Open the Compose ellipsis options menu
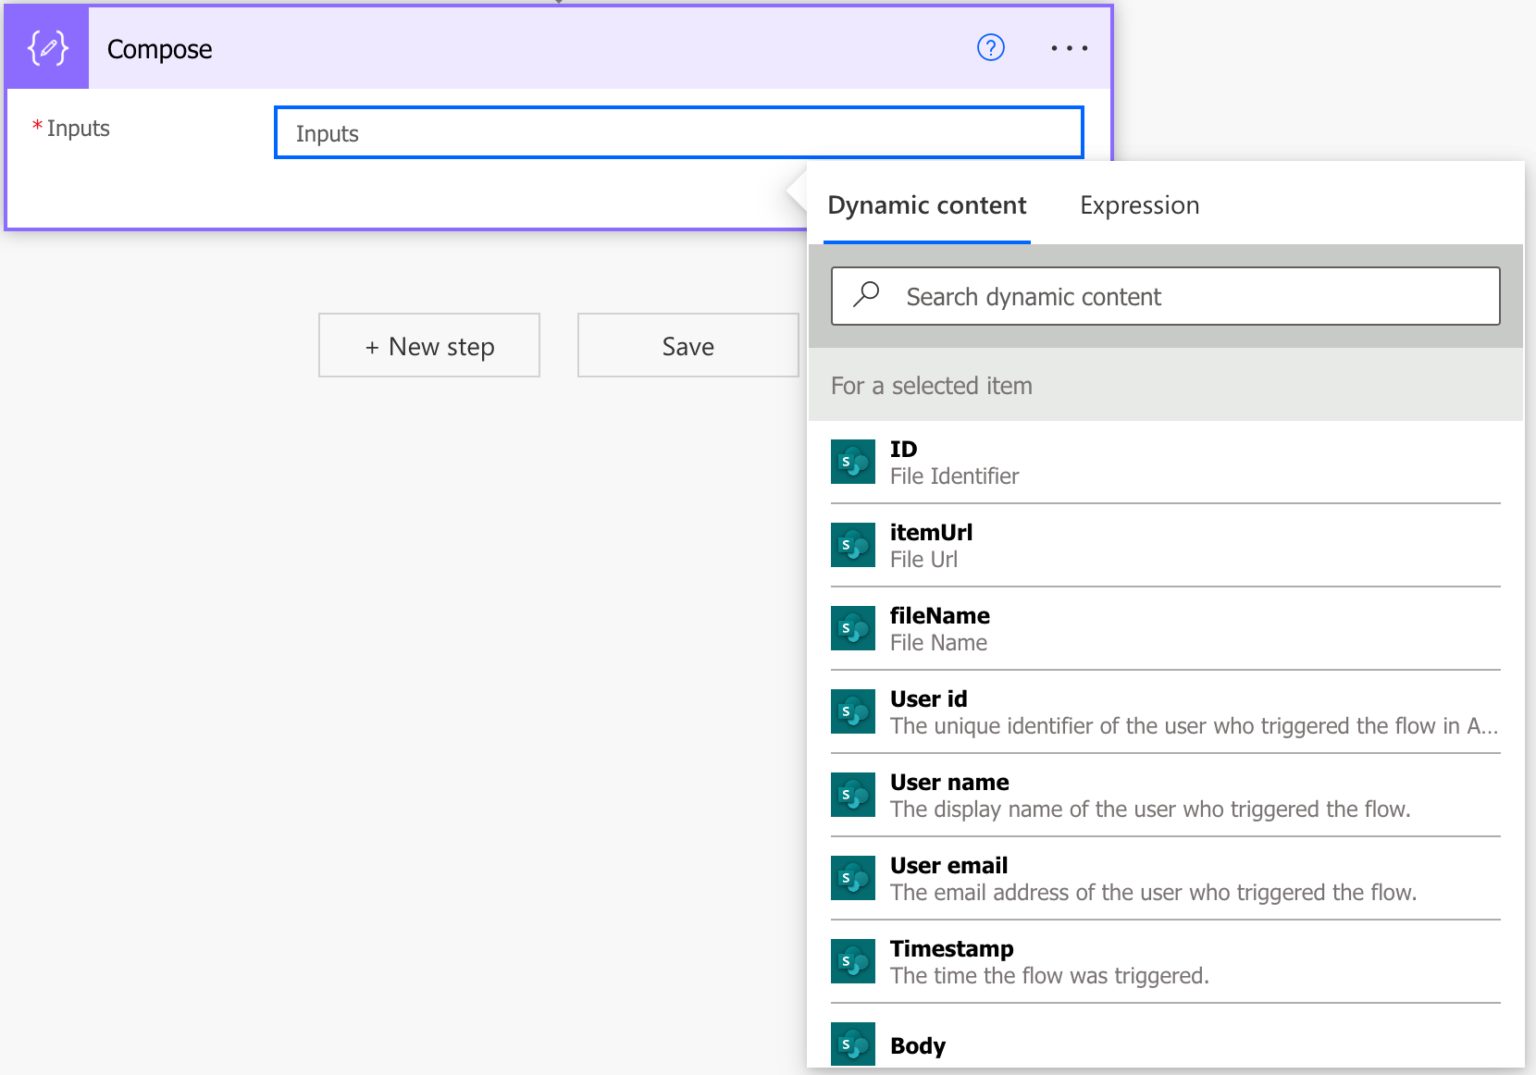 tap(1068, 47)
